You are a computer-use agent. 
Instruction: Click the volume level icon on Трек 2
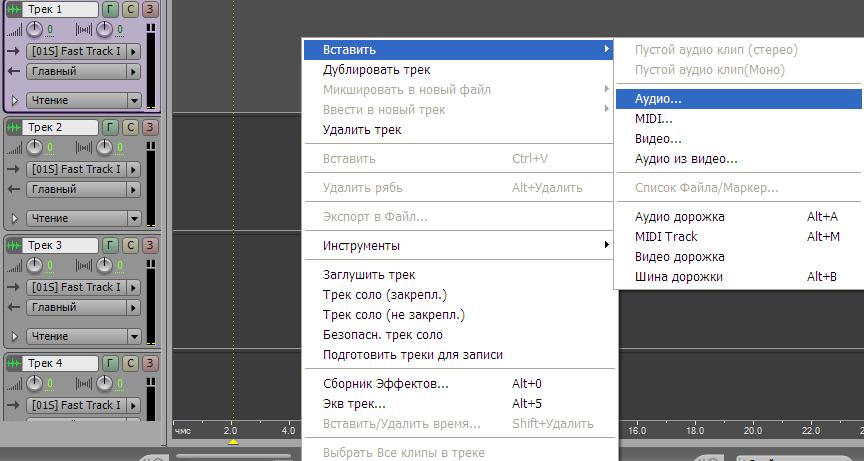tap(14, 148)
